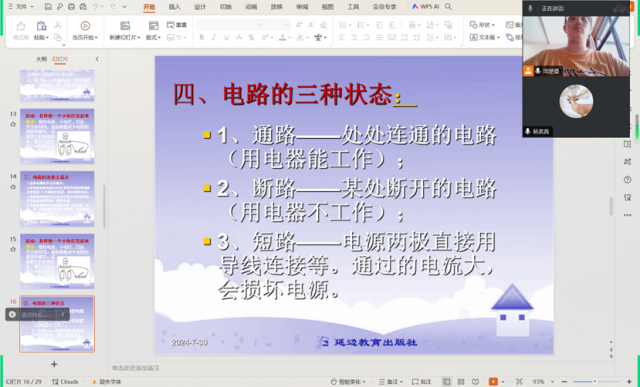Switch to the 大纲 outline tab

[41, 59]
